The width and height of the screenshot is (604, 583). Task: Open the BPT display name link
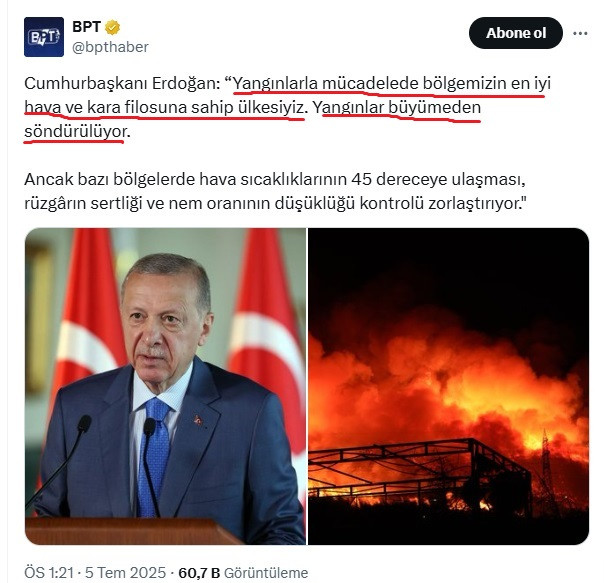coord(86,27)
